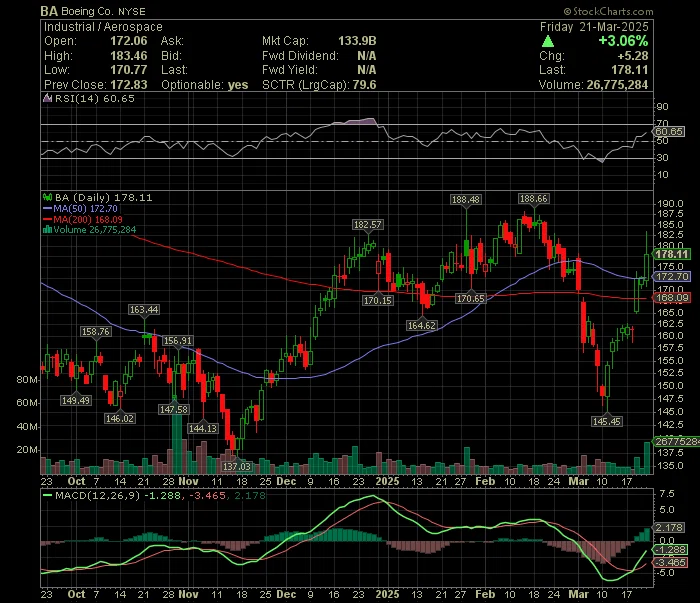
Task: Click the 26775284 volume tag on right axis
Action: 676,441
